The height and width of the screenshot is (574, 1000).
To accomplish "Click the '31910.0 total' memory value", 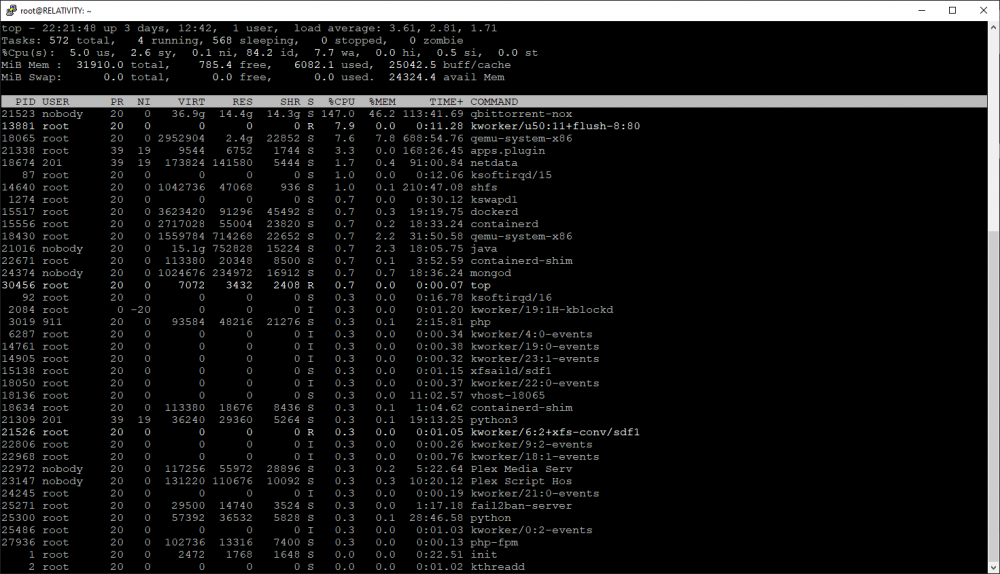I will coord(121,64).
